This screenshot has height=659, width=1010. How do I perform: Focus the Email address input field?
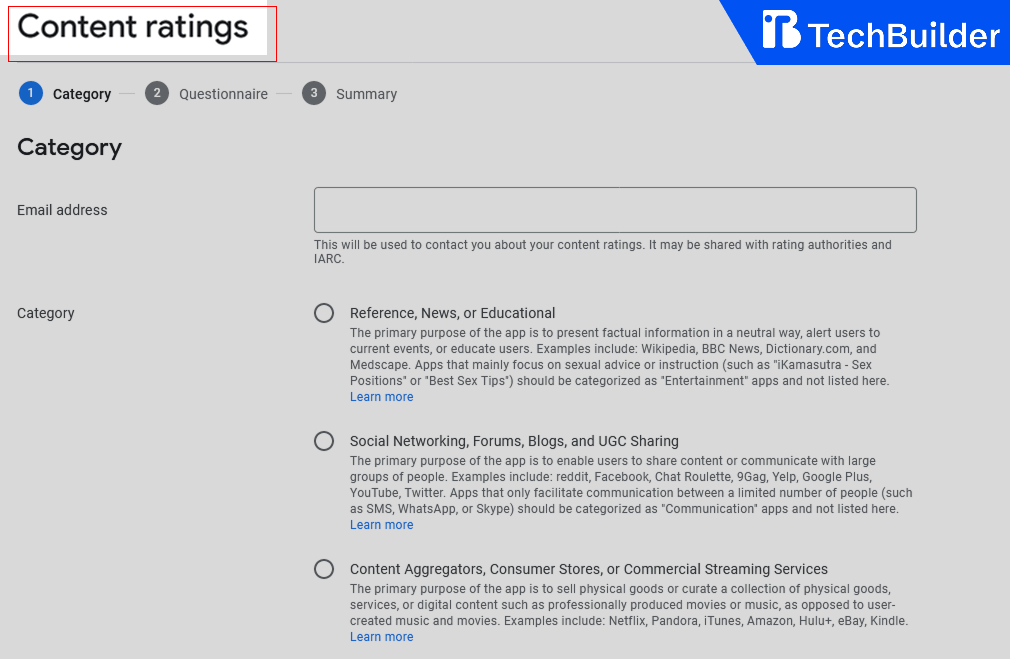point(615,210)
